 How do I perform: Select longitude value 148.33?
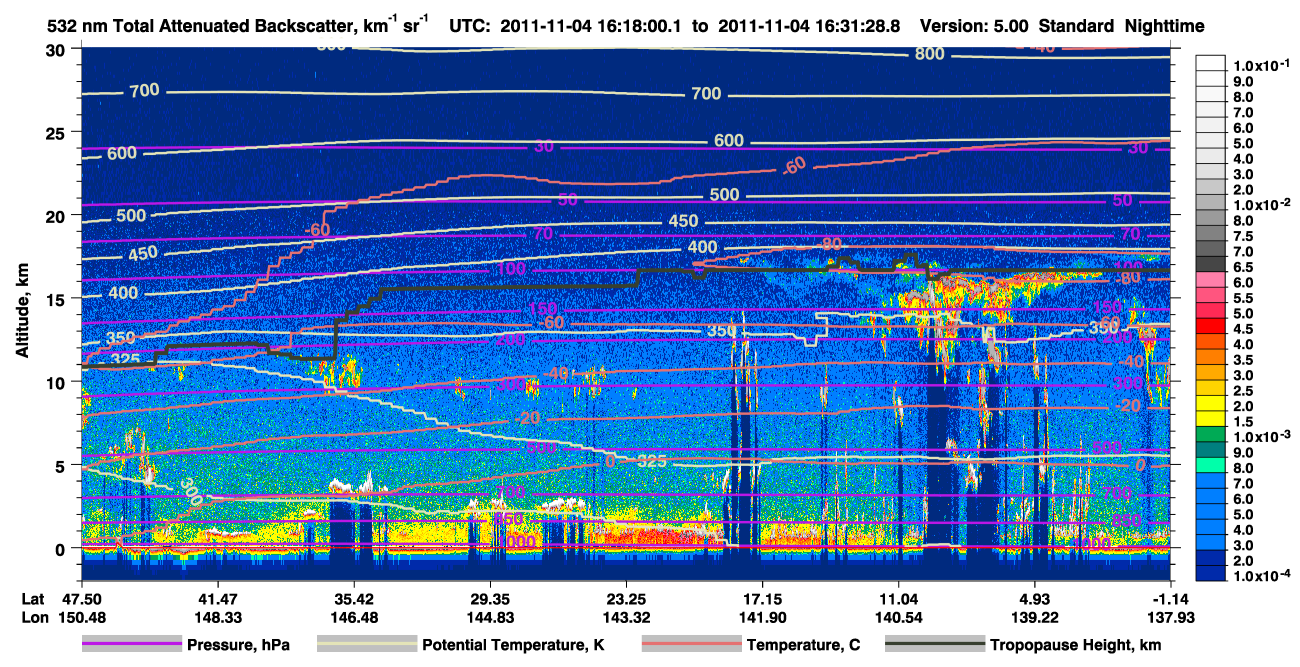[x=218, y=617]
